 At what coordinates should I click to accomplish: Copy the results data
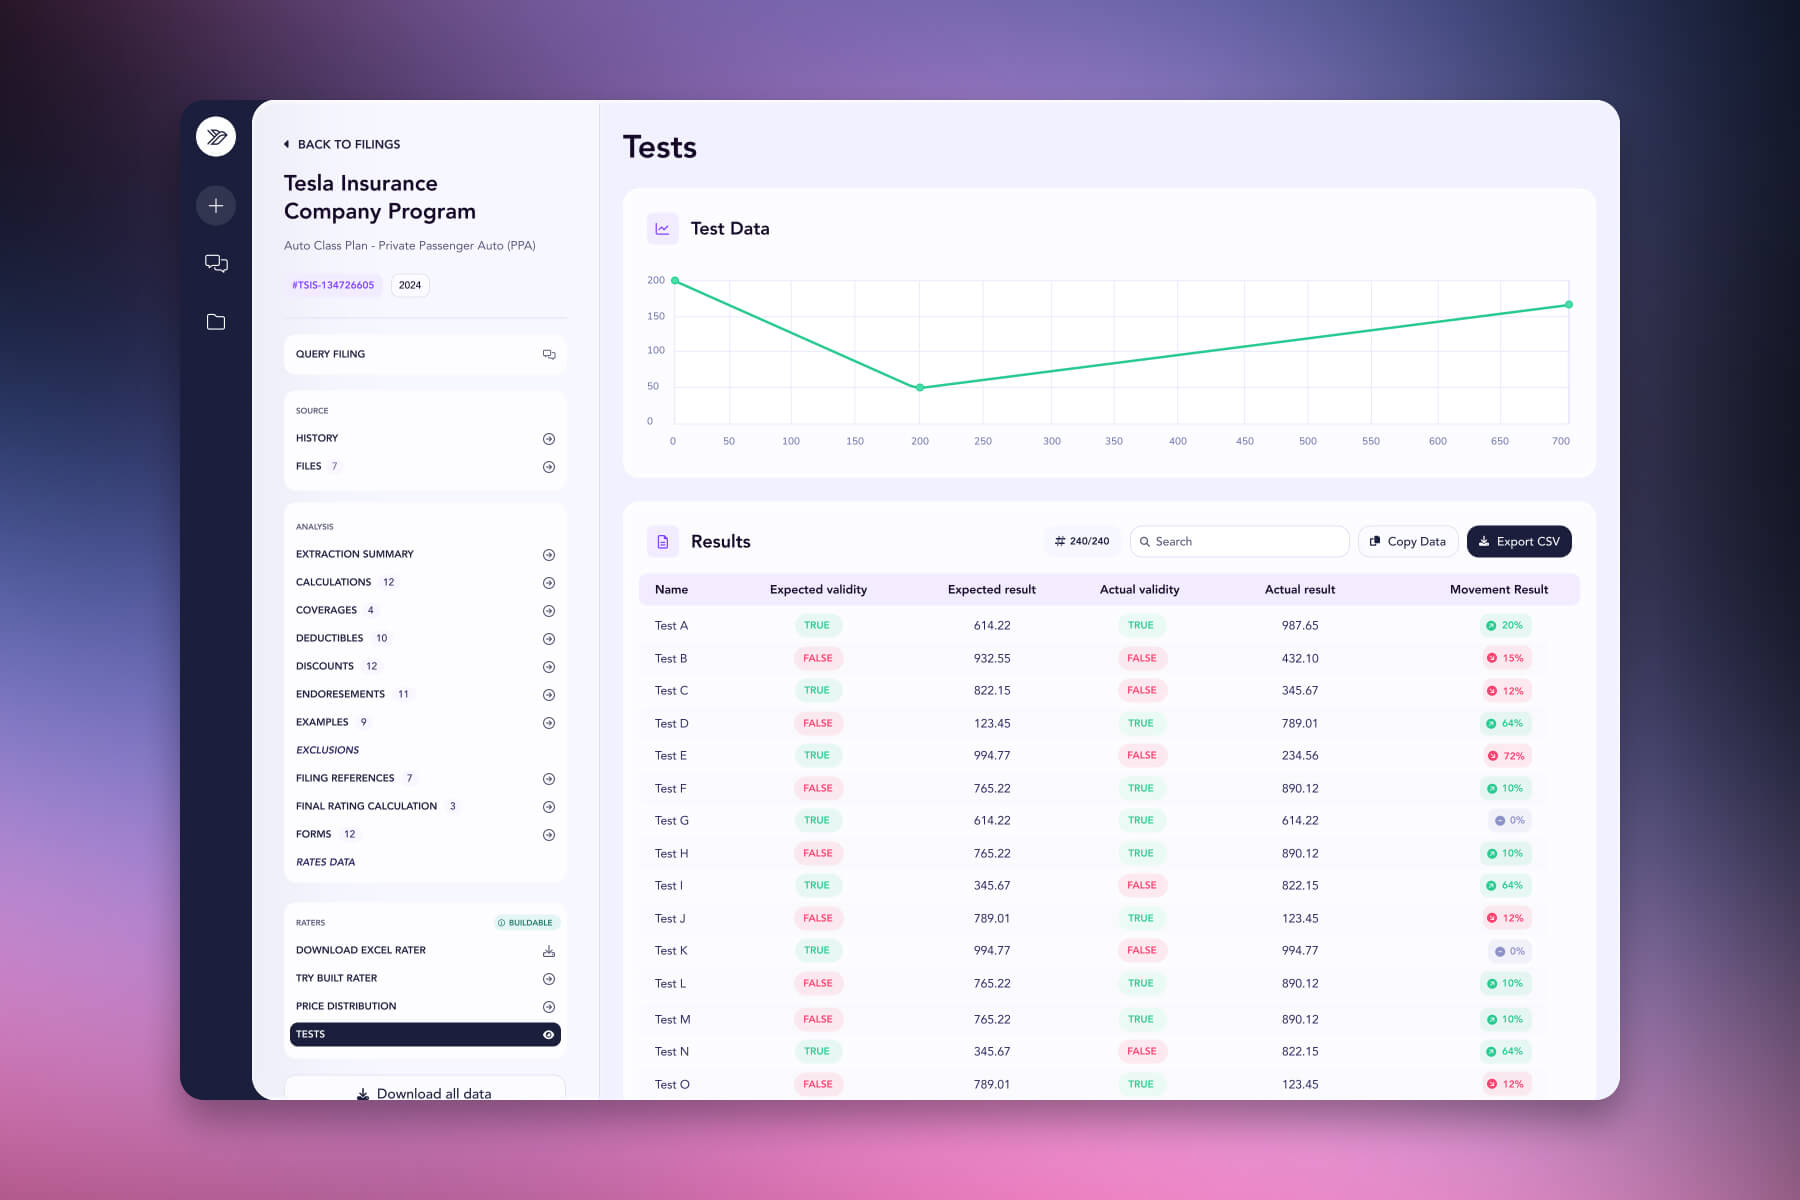click(1407, 541)
